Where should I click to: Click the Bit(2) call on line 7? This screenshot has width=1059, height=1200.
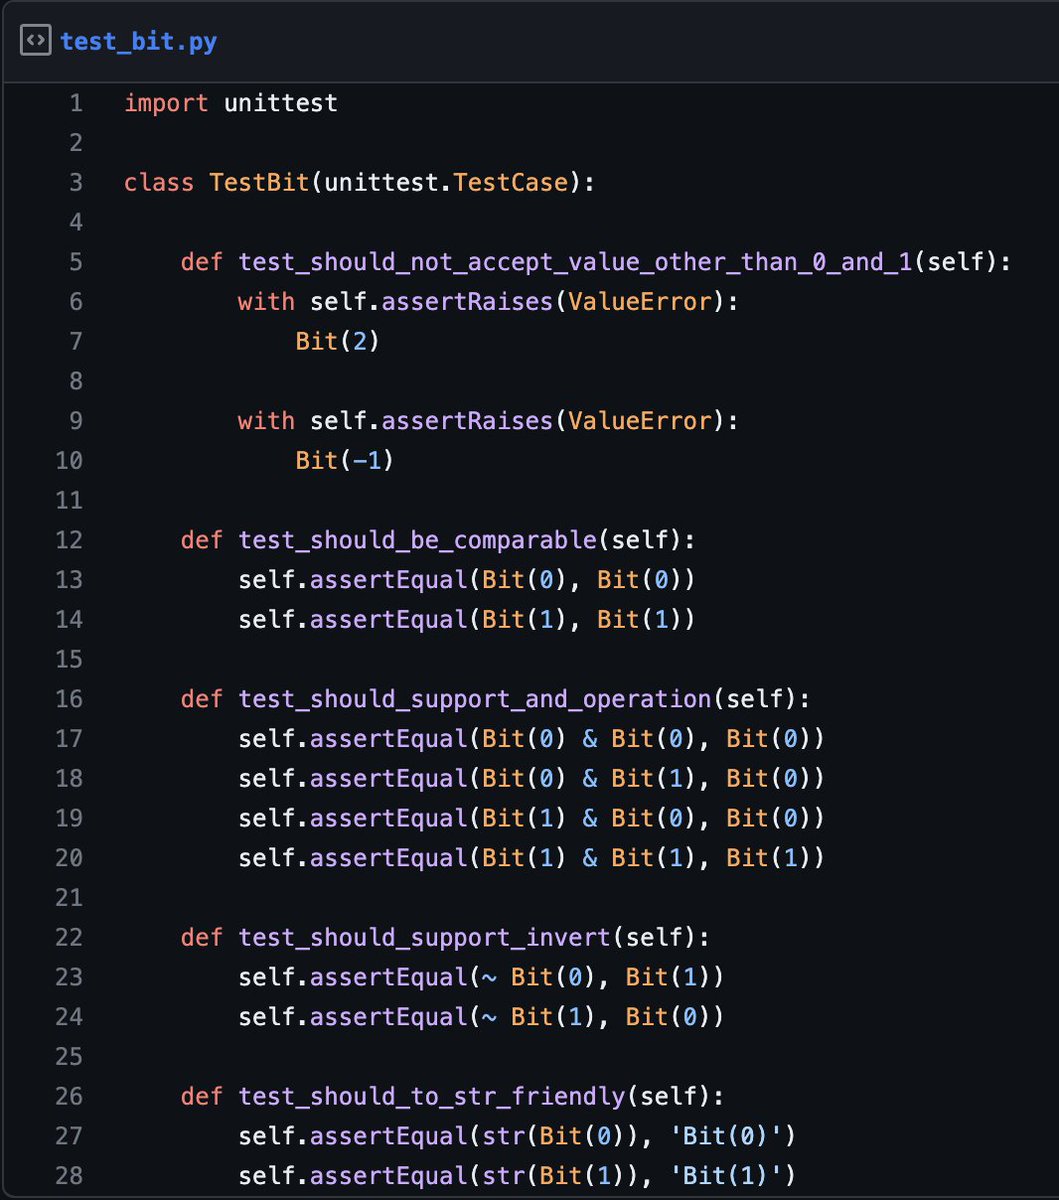tap(335, 341)
